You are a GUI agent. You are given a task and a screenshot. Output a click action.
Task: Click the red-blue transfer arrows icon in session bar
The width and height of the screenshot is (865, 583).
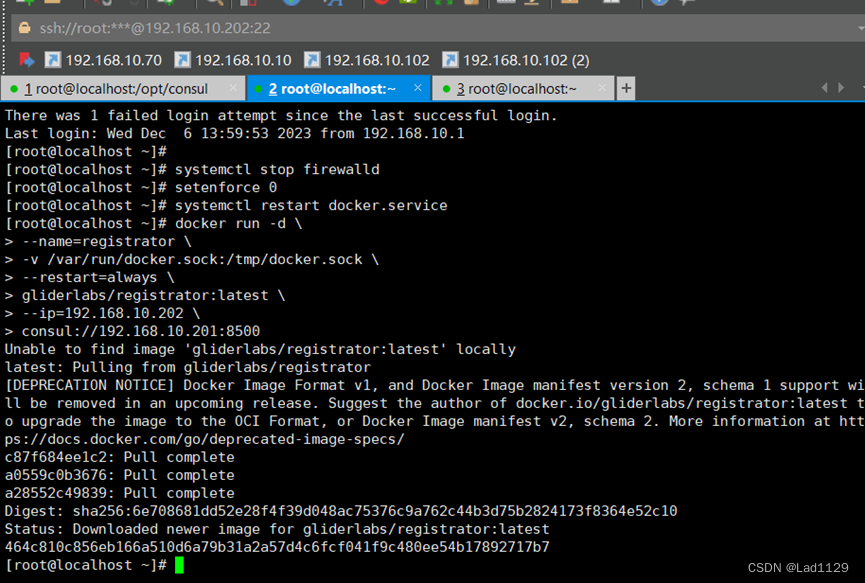[x=29, y=58]
